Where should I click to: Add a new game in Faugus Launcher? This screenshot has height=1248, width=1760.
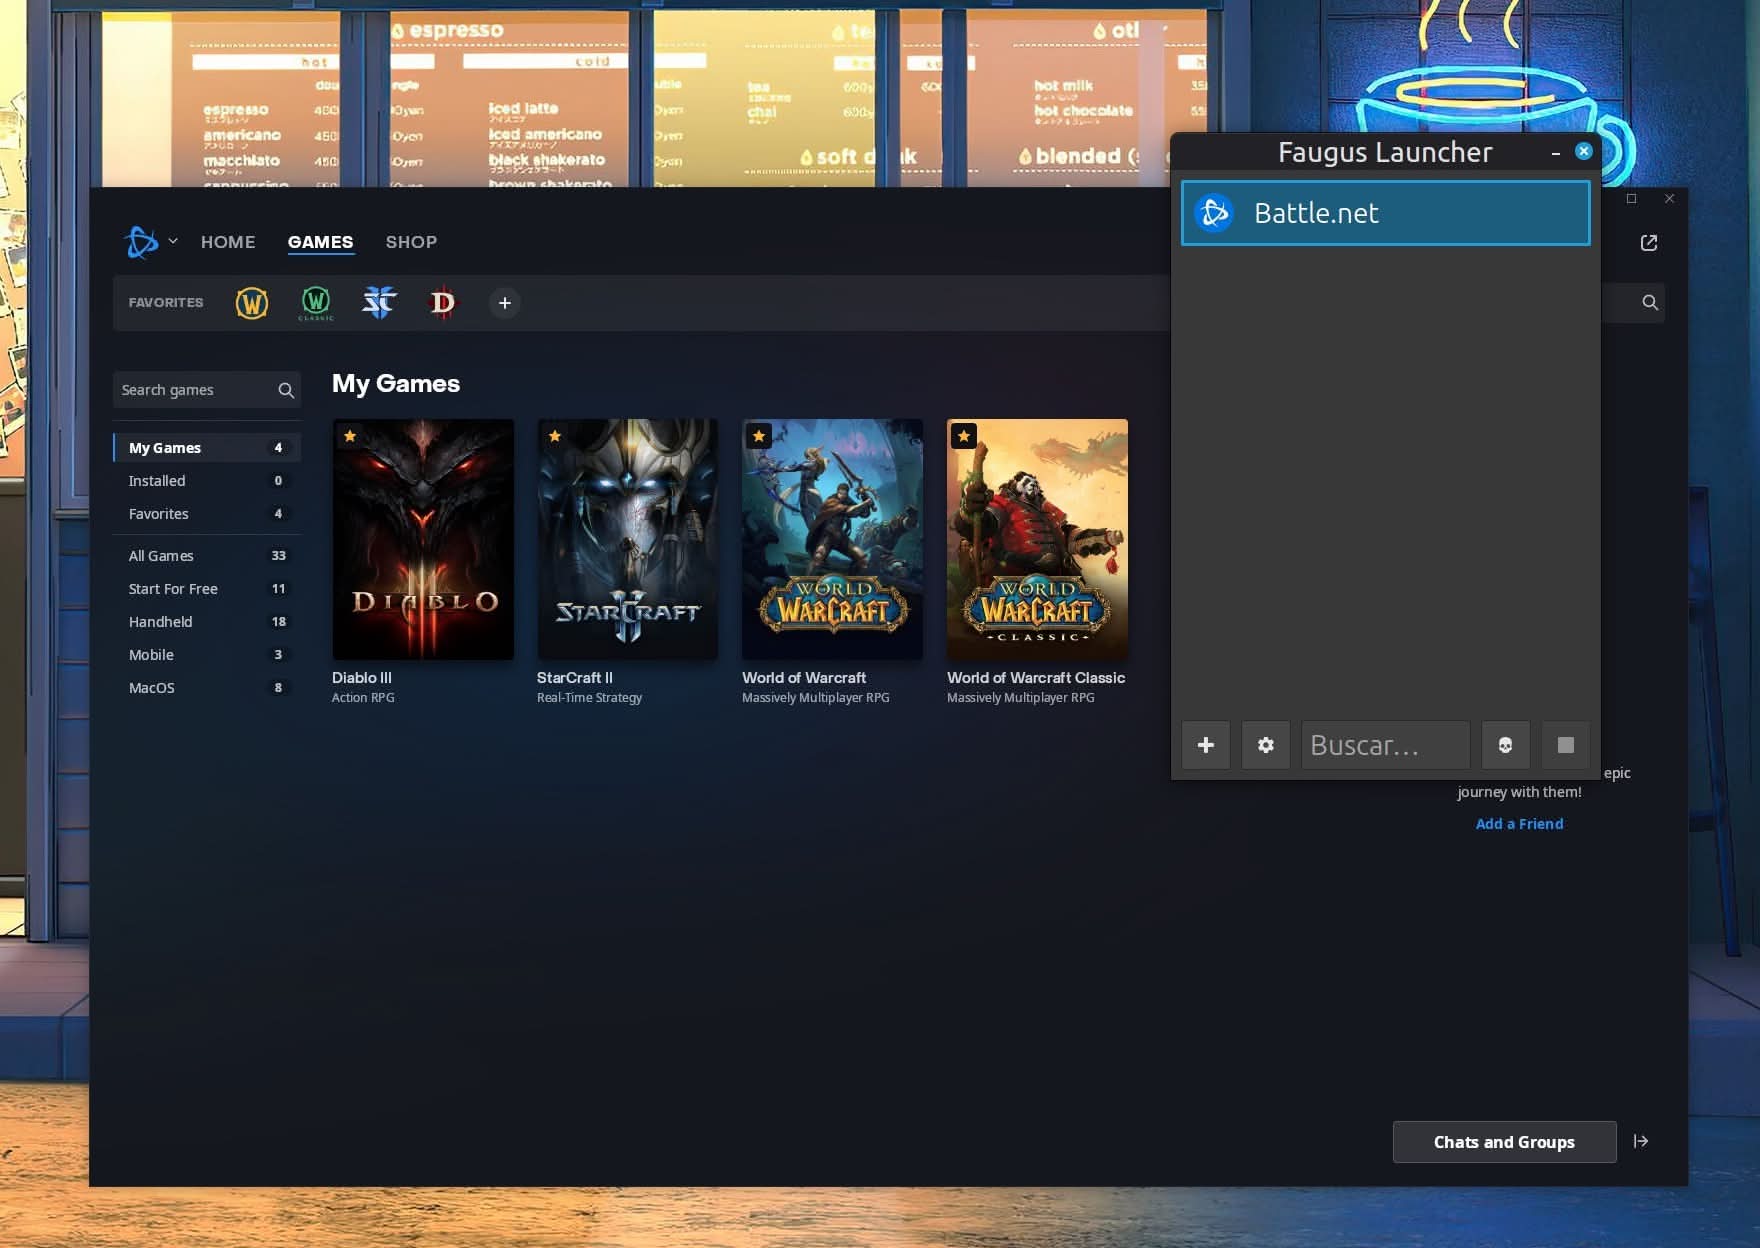coord(1206,745)
